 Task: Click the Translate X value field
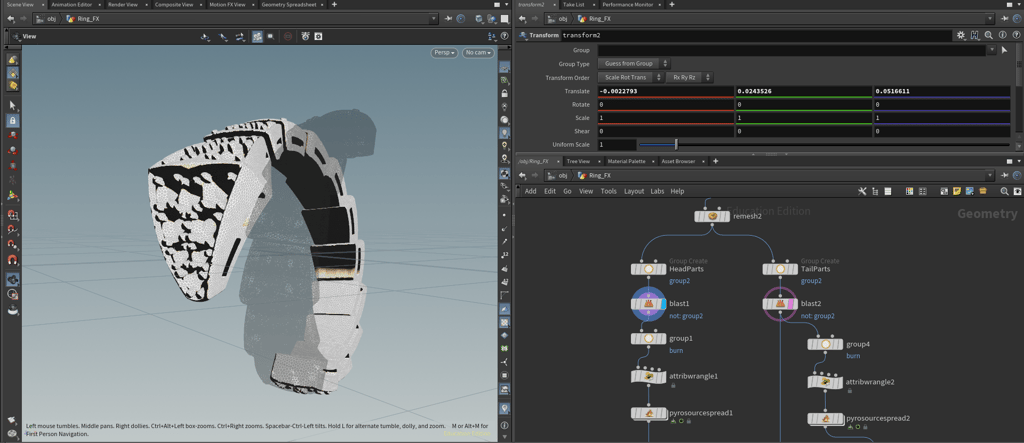point(665,91)
